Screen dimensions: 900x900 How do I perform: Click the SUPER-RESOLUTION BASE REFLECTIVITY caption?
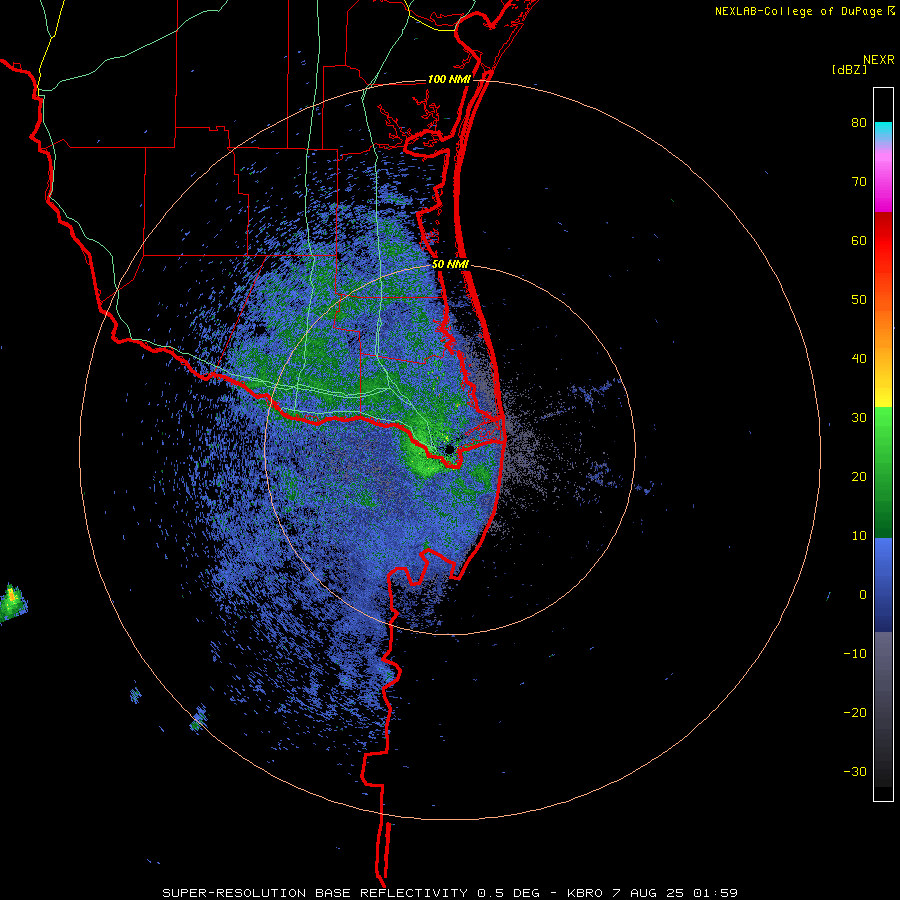coord(314,893)
